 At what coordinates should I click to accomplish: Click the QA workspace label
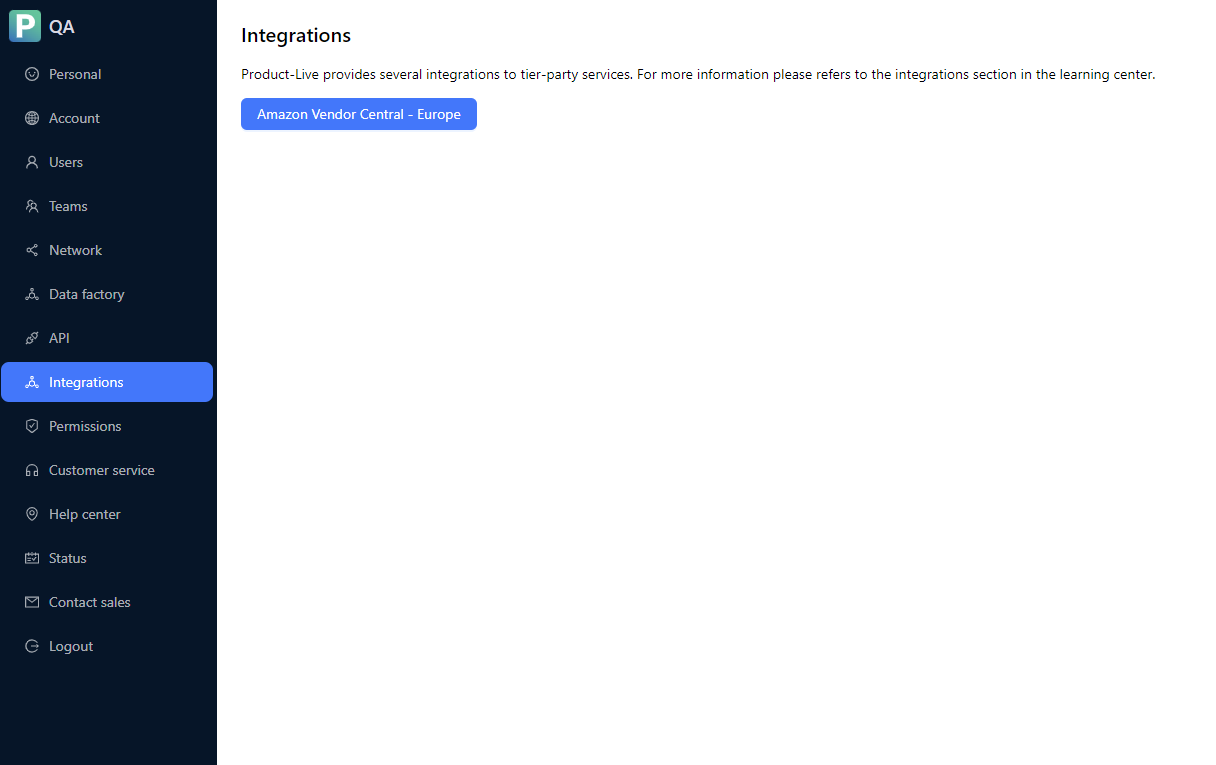click(x=60, y=26)
